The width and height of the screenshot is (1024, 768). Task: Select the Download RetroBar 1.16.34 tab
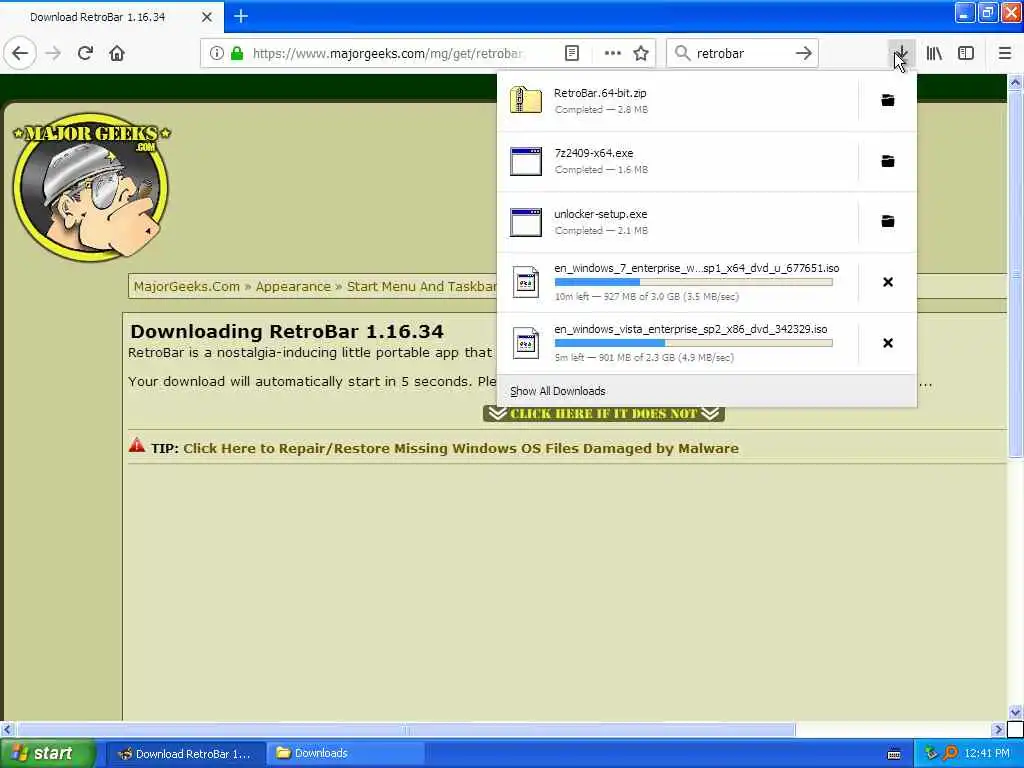click(x=98, y=17)
